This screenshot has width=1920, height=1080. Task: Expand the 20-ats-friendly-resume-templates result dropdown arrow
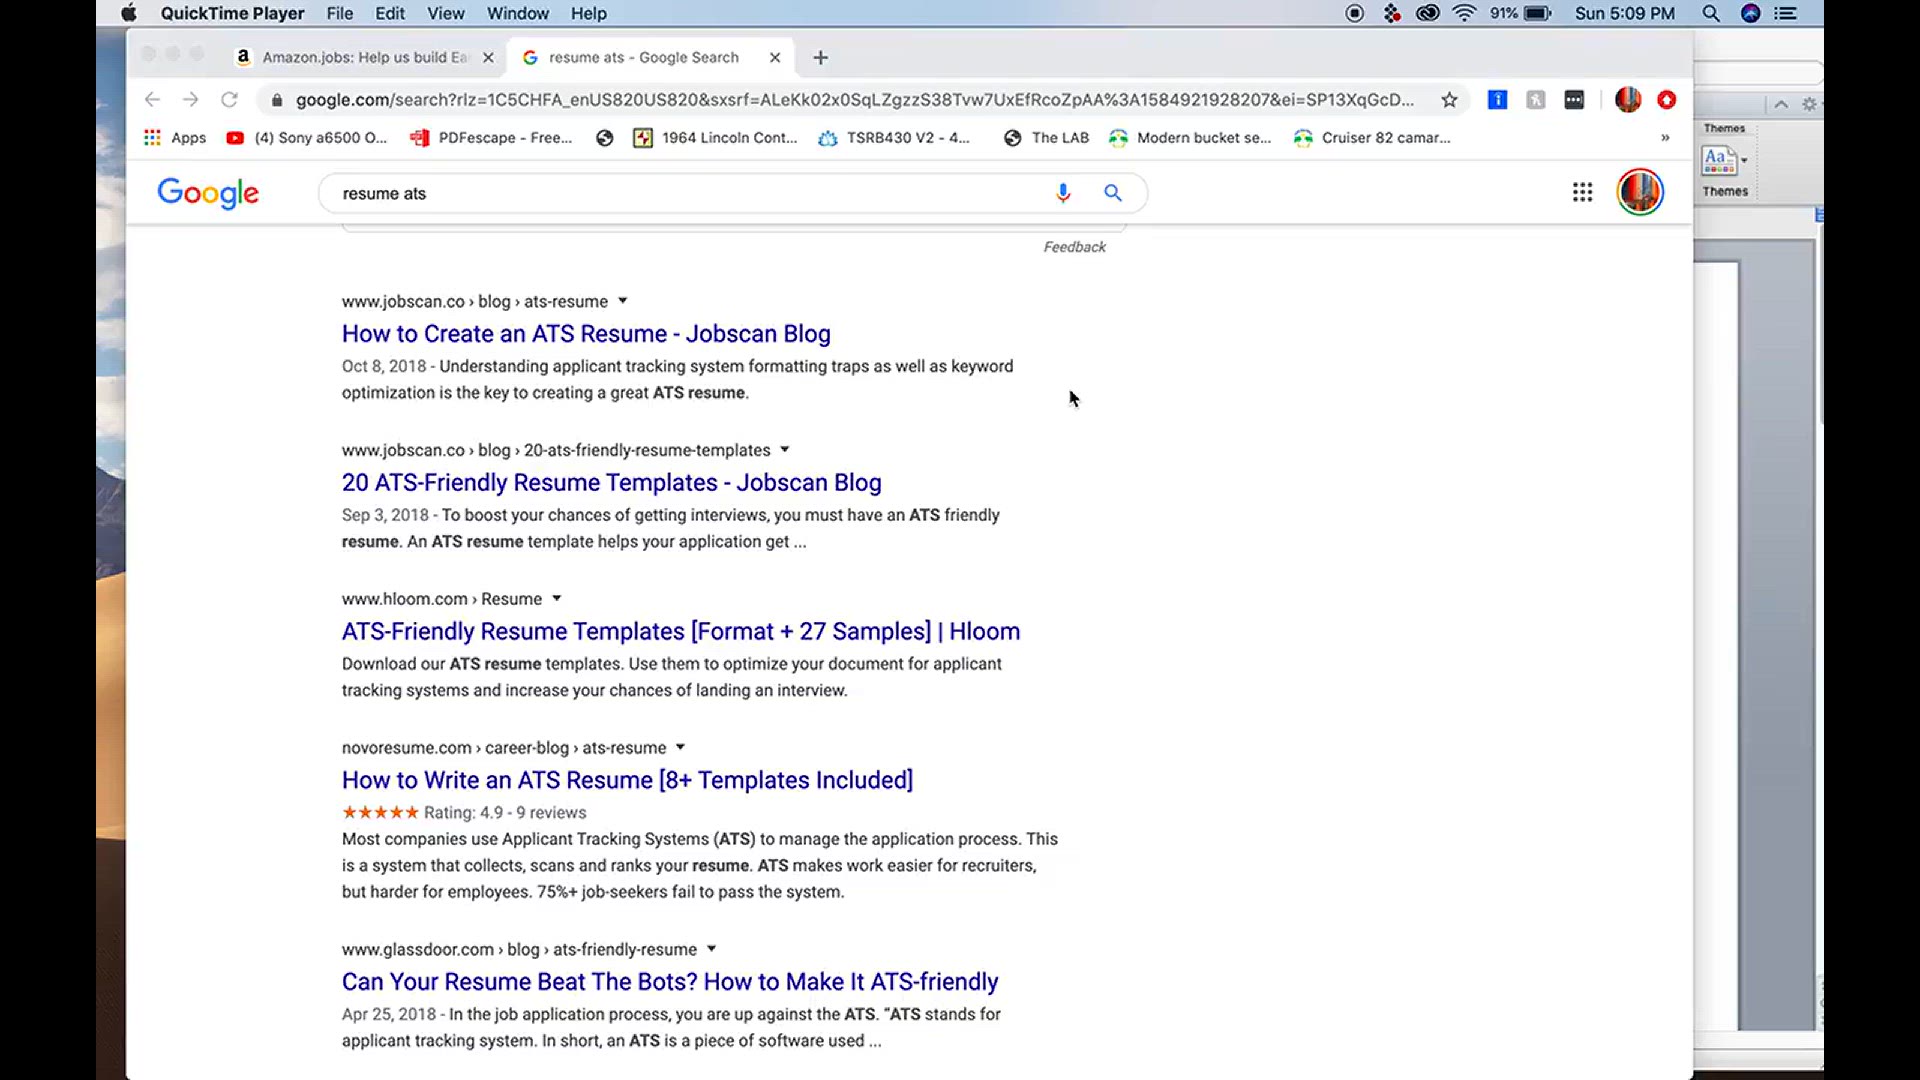tap(785, 450)
